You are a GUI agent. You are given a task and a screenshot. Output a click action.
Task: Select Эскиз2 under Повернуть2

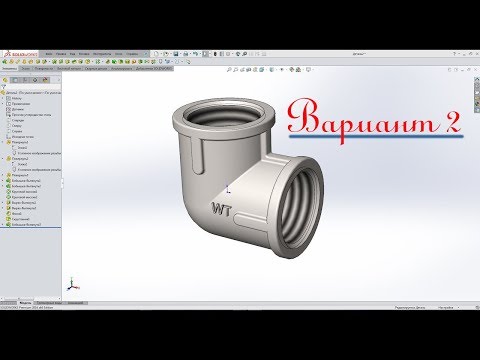(22, 164)
